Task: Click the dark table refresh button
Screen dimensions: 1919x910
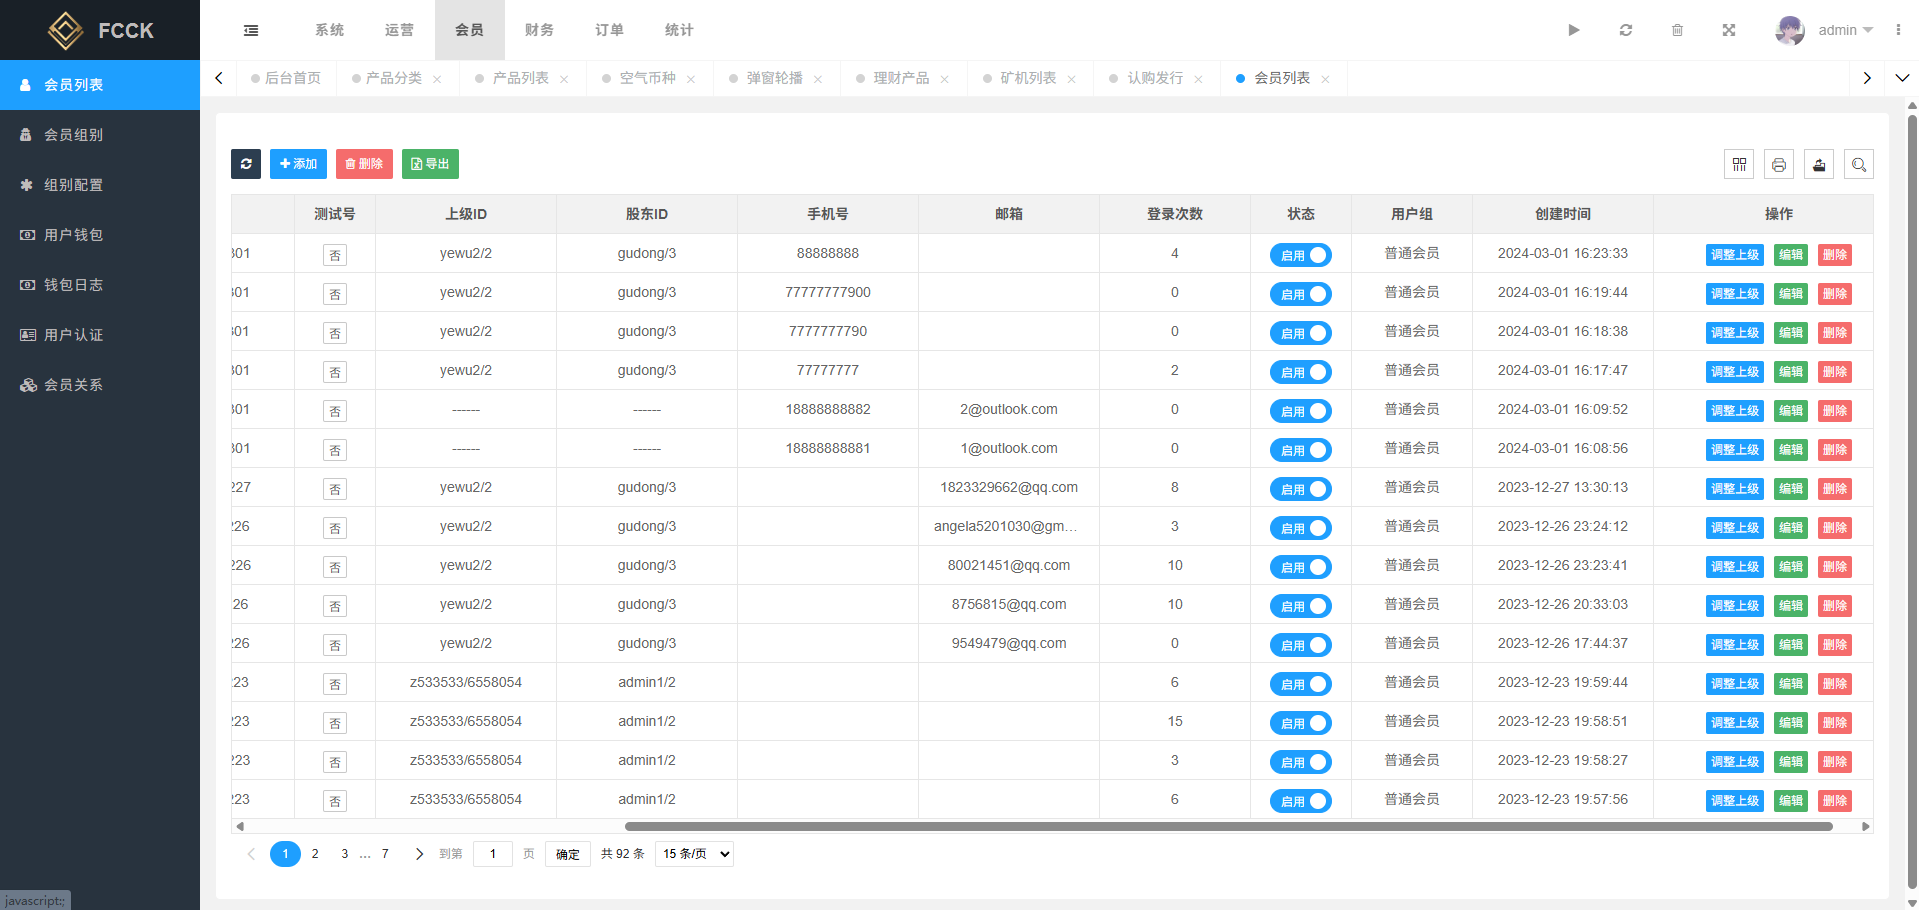Action: (246, 164)
